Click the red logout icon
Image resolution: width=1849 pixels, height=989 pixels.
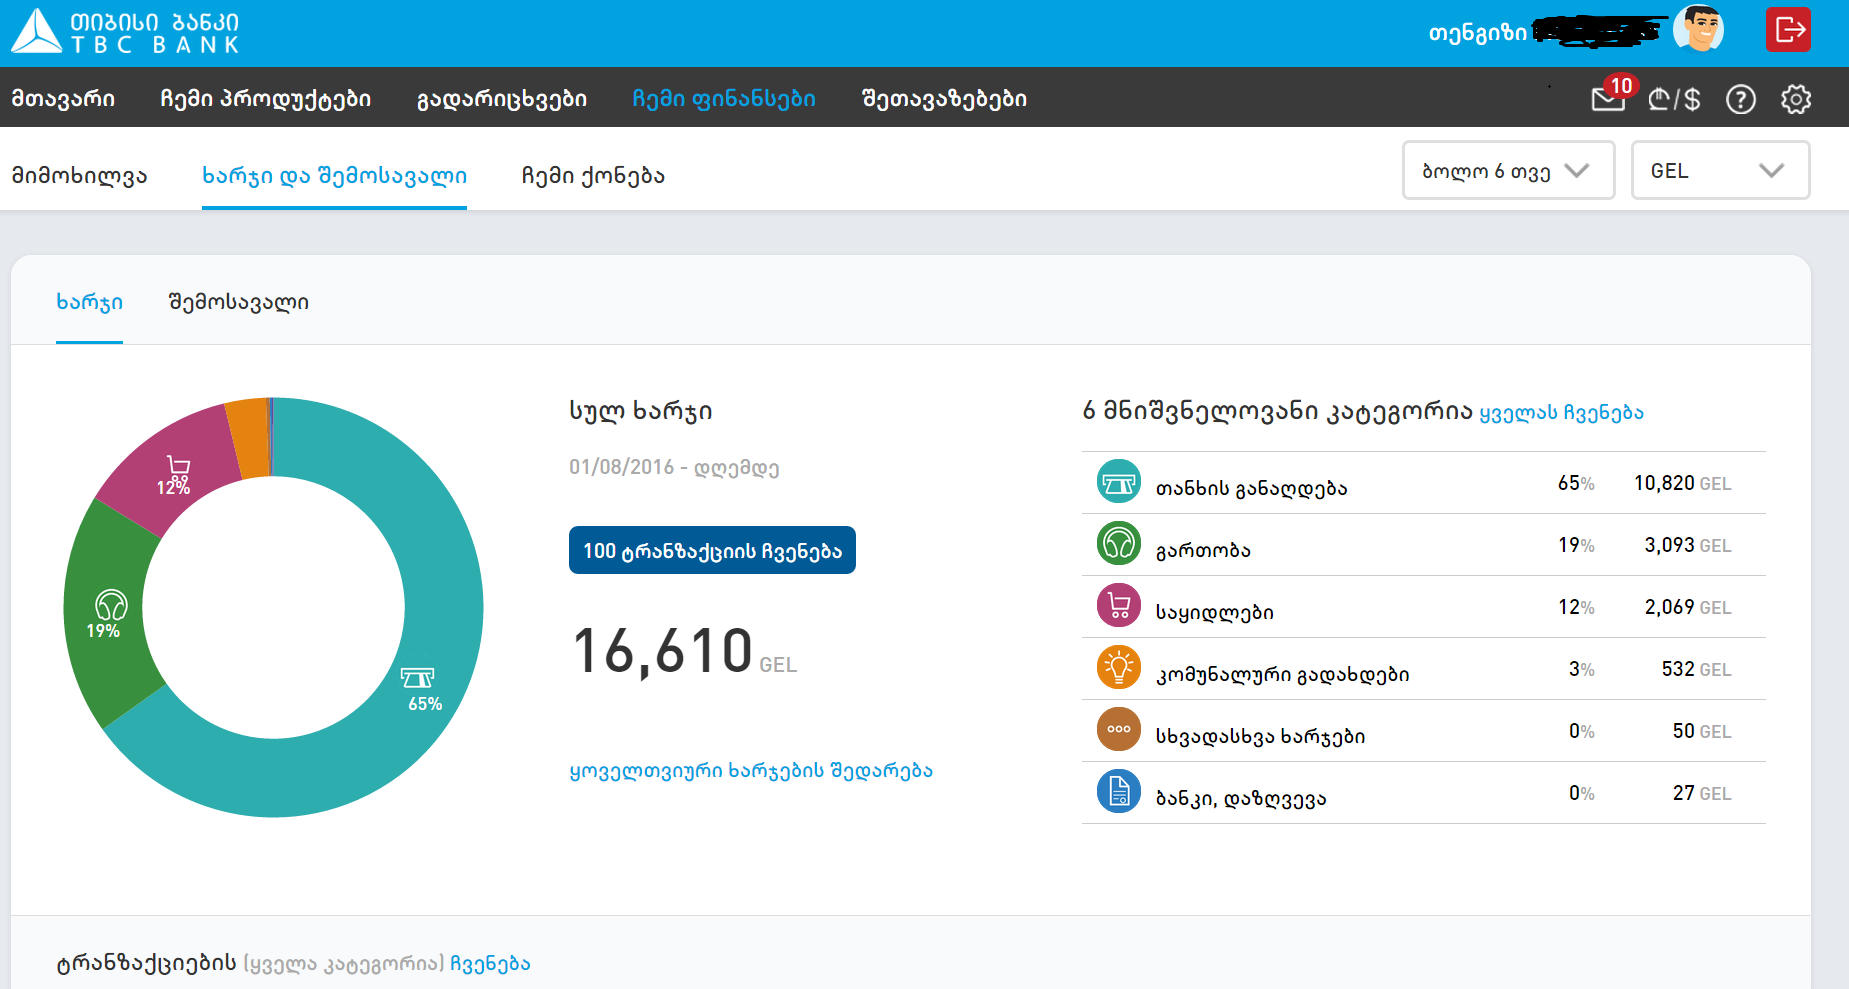pyautogui.click(x=1788, y=30)
